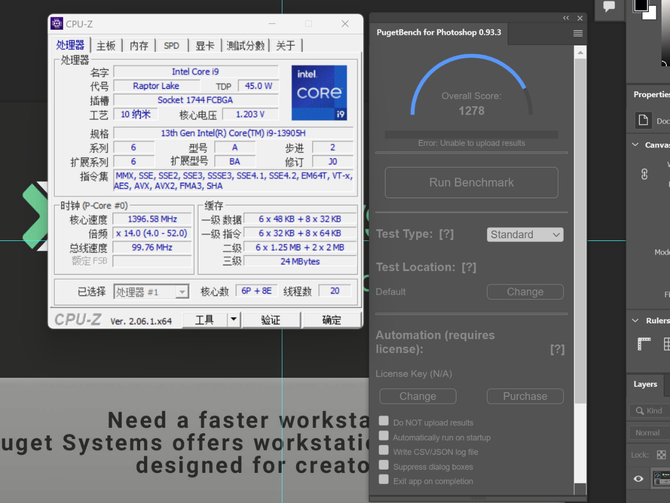
Task: Click the Raptor Lake code name value
Action: click(156, 86)
